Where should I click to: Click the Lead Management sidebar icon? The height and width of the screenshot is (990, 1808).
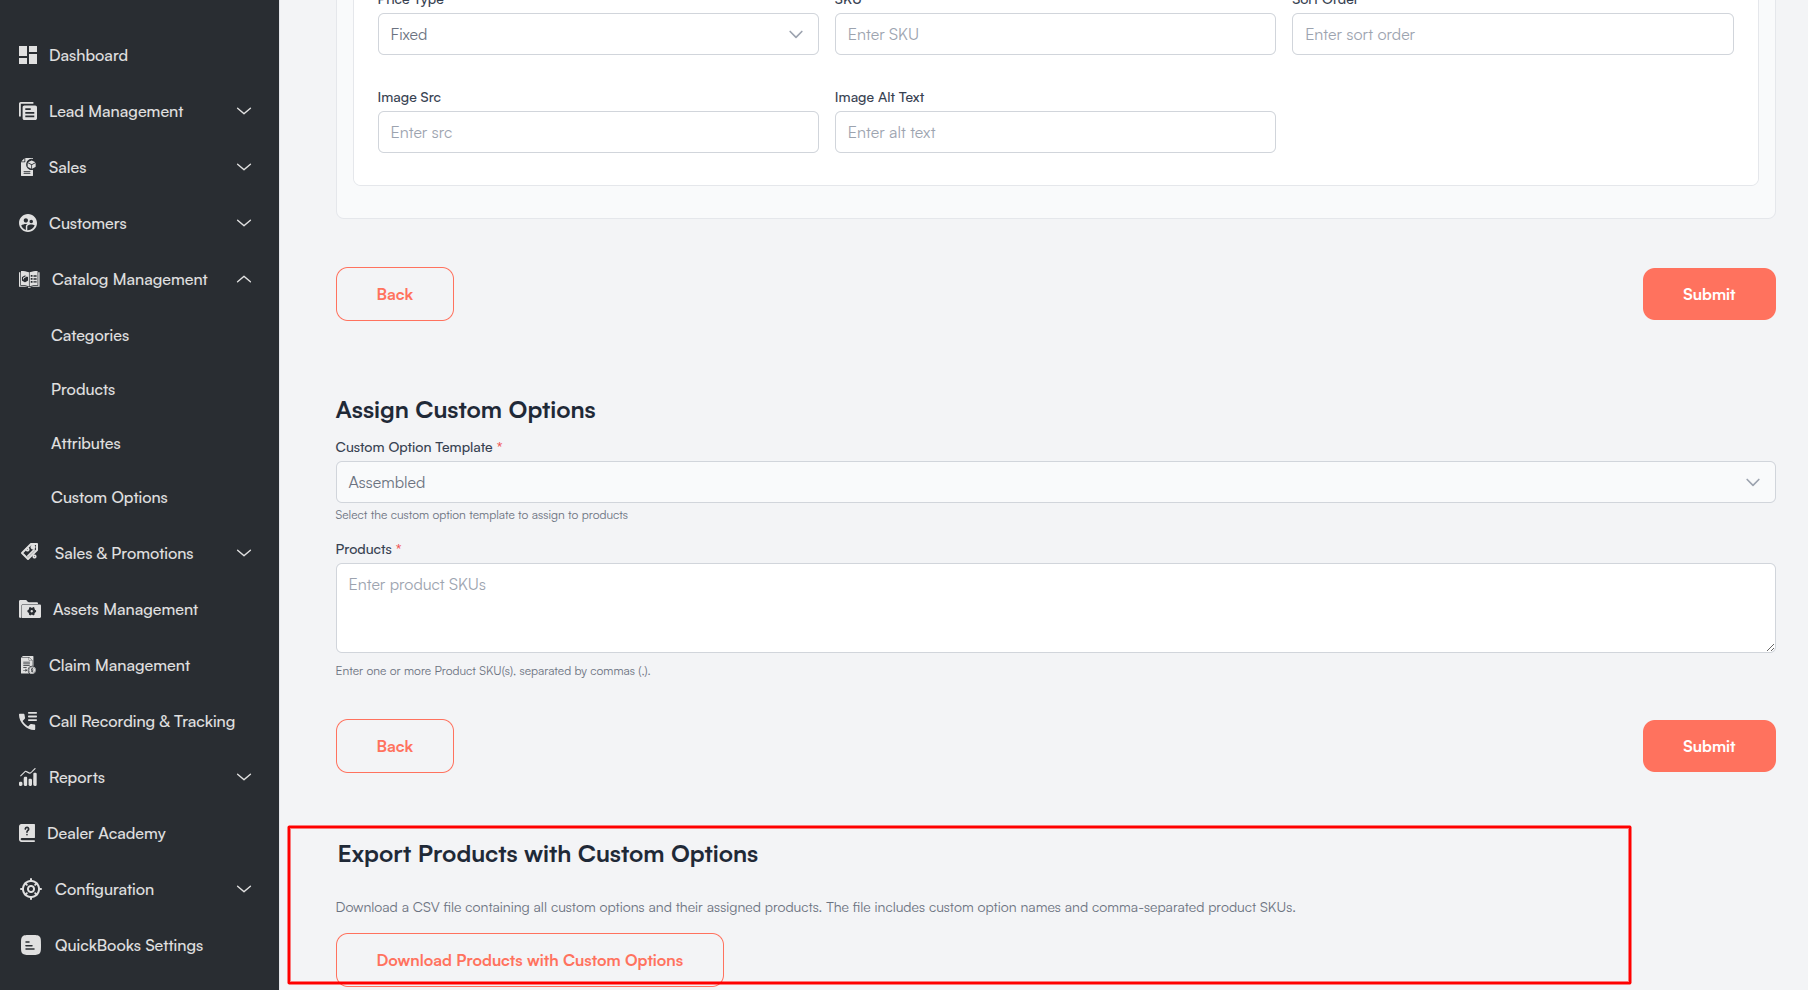pos(28,111)
